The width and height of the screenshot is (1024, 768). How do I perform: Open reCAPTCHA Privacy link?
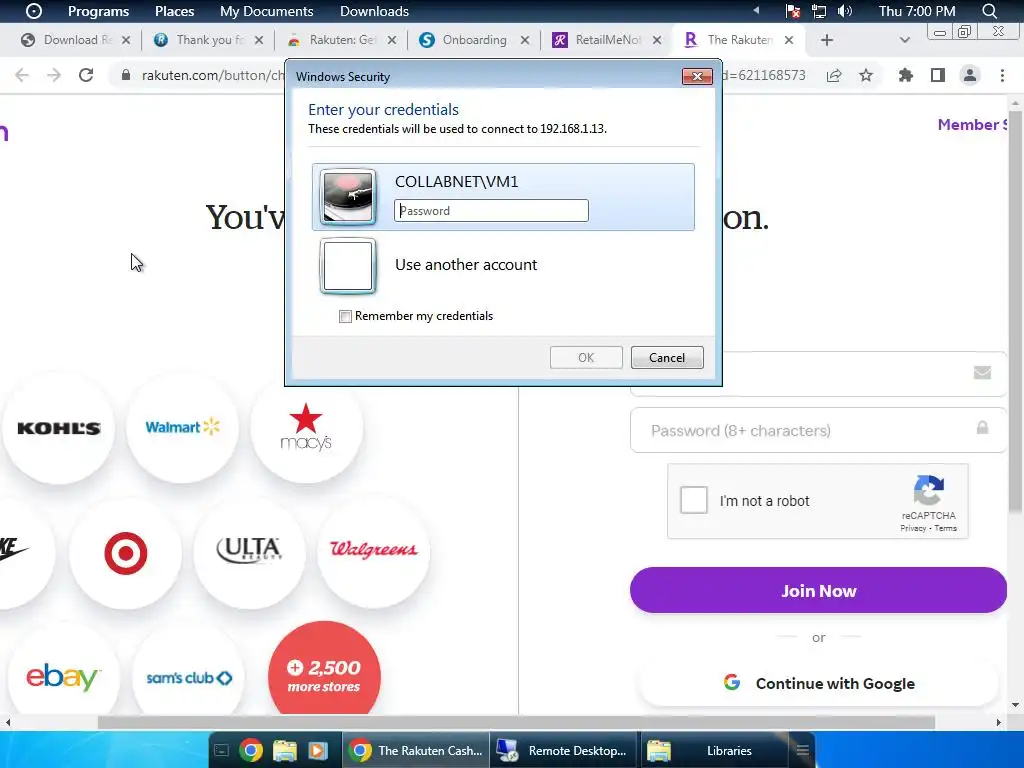pos(913,528)
